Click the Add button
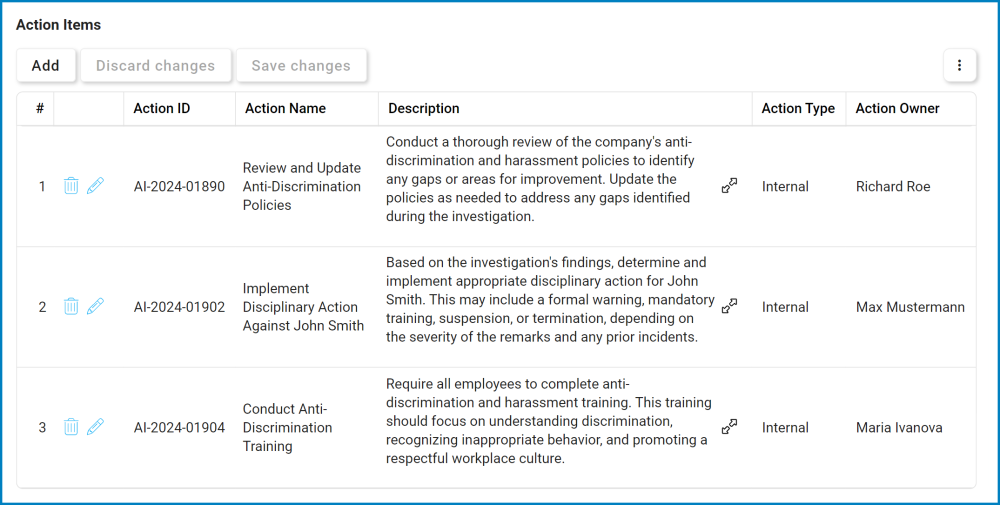 46,66
